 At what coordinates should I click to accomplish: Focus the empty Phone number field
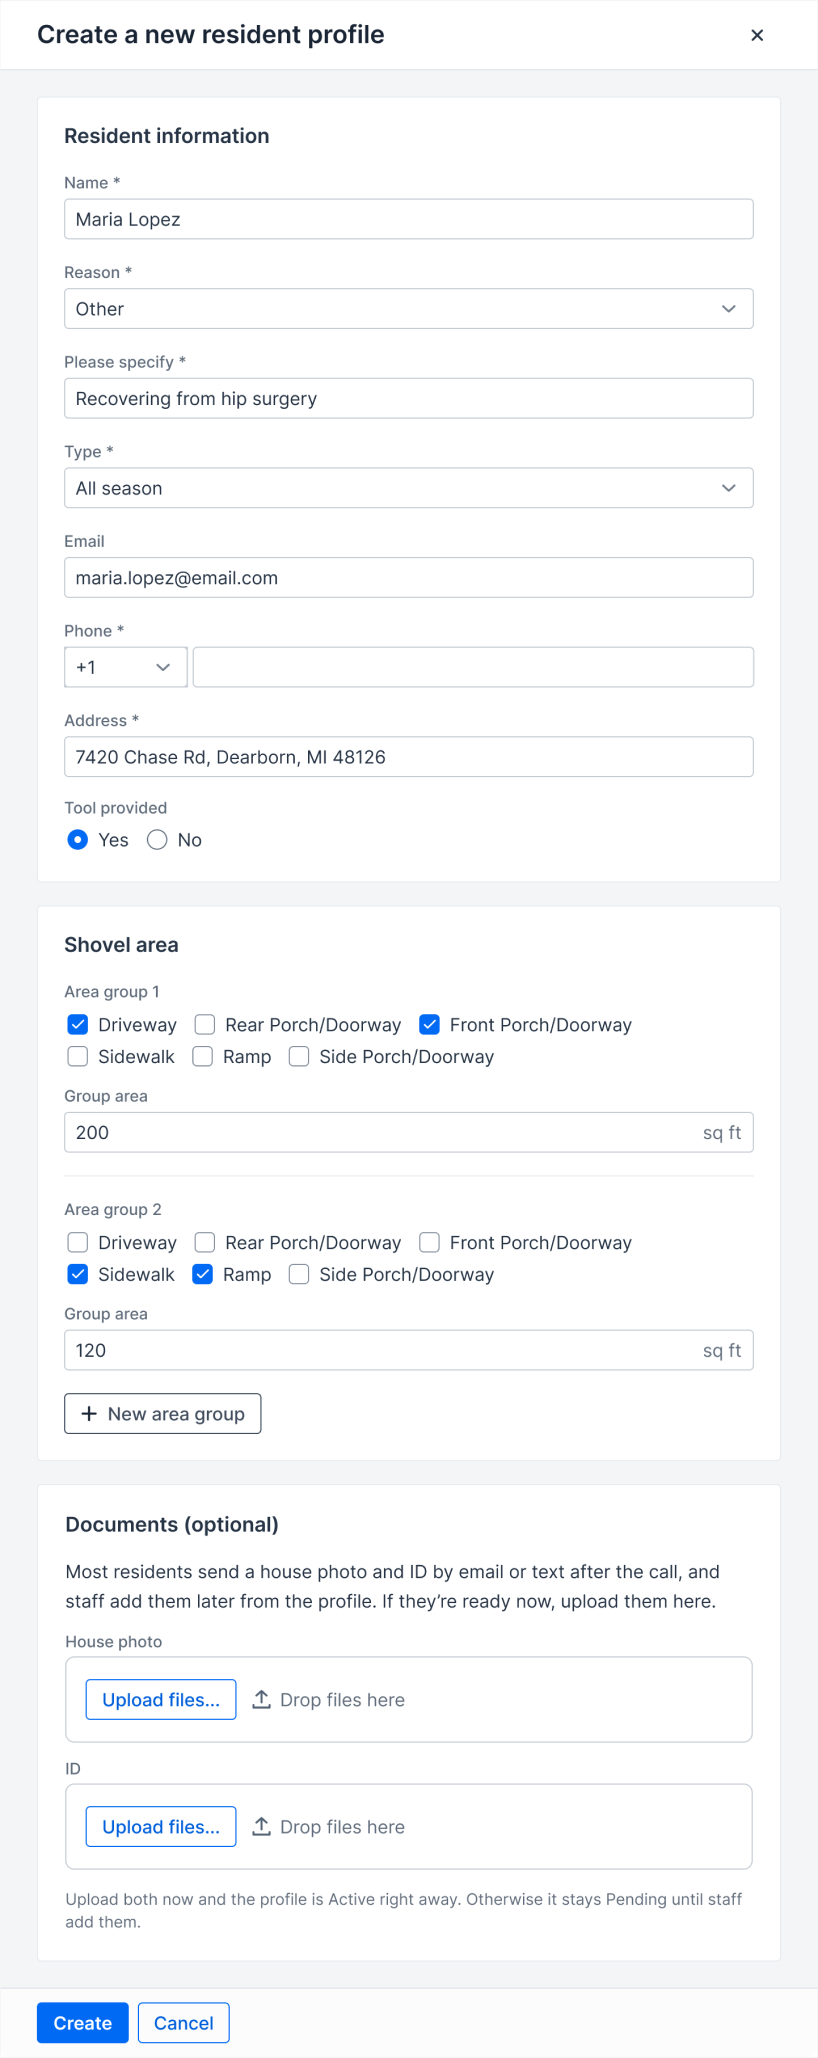tap(473, 667)
